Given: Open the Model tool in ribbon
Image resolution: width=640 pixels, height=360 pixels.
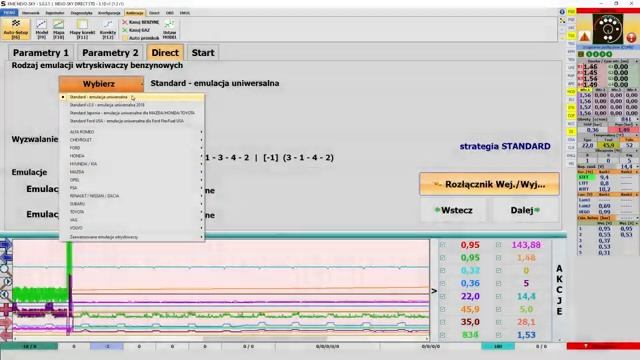Looking at the screenshot, I should (42, 29).
